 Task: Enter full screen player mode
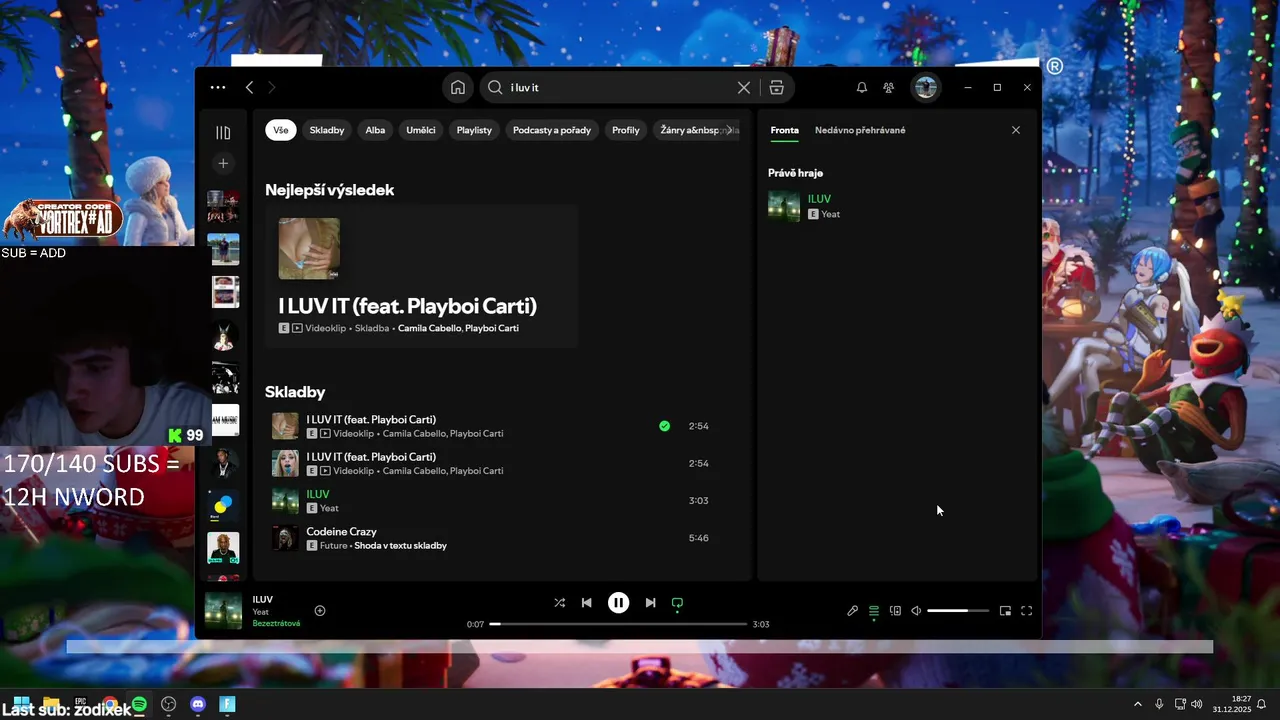1026,611
